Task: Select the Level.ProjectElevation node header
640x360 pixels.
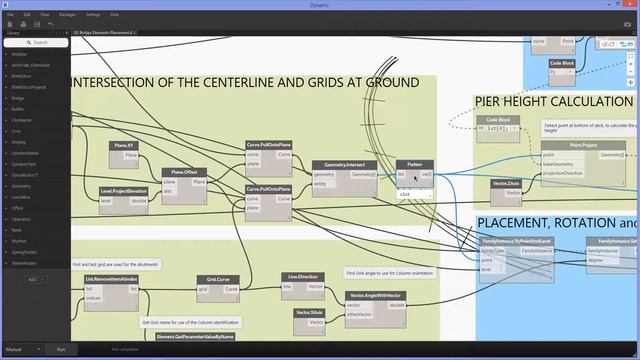Action: coord(124,191)
